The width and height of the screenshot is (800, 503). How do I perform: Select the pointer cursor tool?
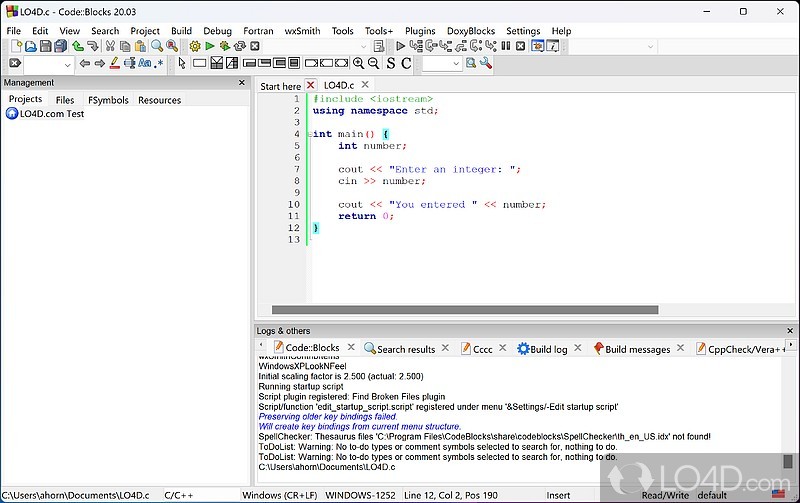click(182, 63)
